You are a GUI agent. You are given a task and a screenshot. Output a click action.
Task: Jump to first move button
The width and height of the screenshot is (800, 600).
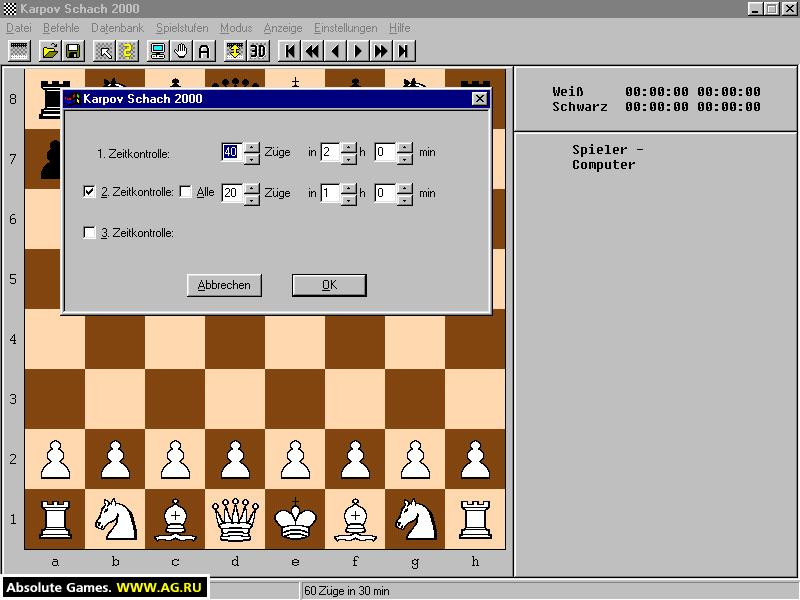(x=290, y=51)
